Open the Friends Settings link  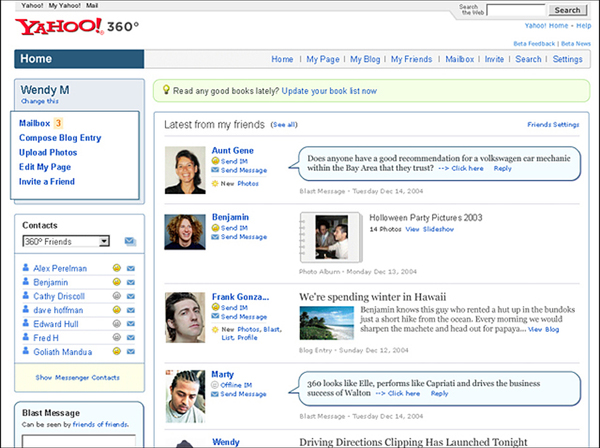click(553, 125)
